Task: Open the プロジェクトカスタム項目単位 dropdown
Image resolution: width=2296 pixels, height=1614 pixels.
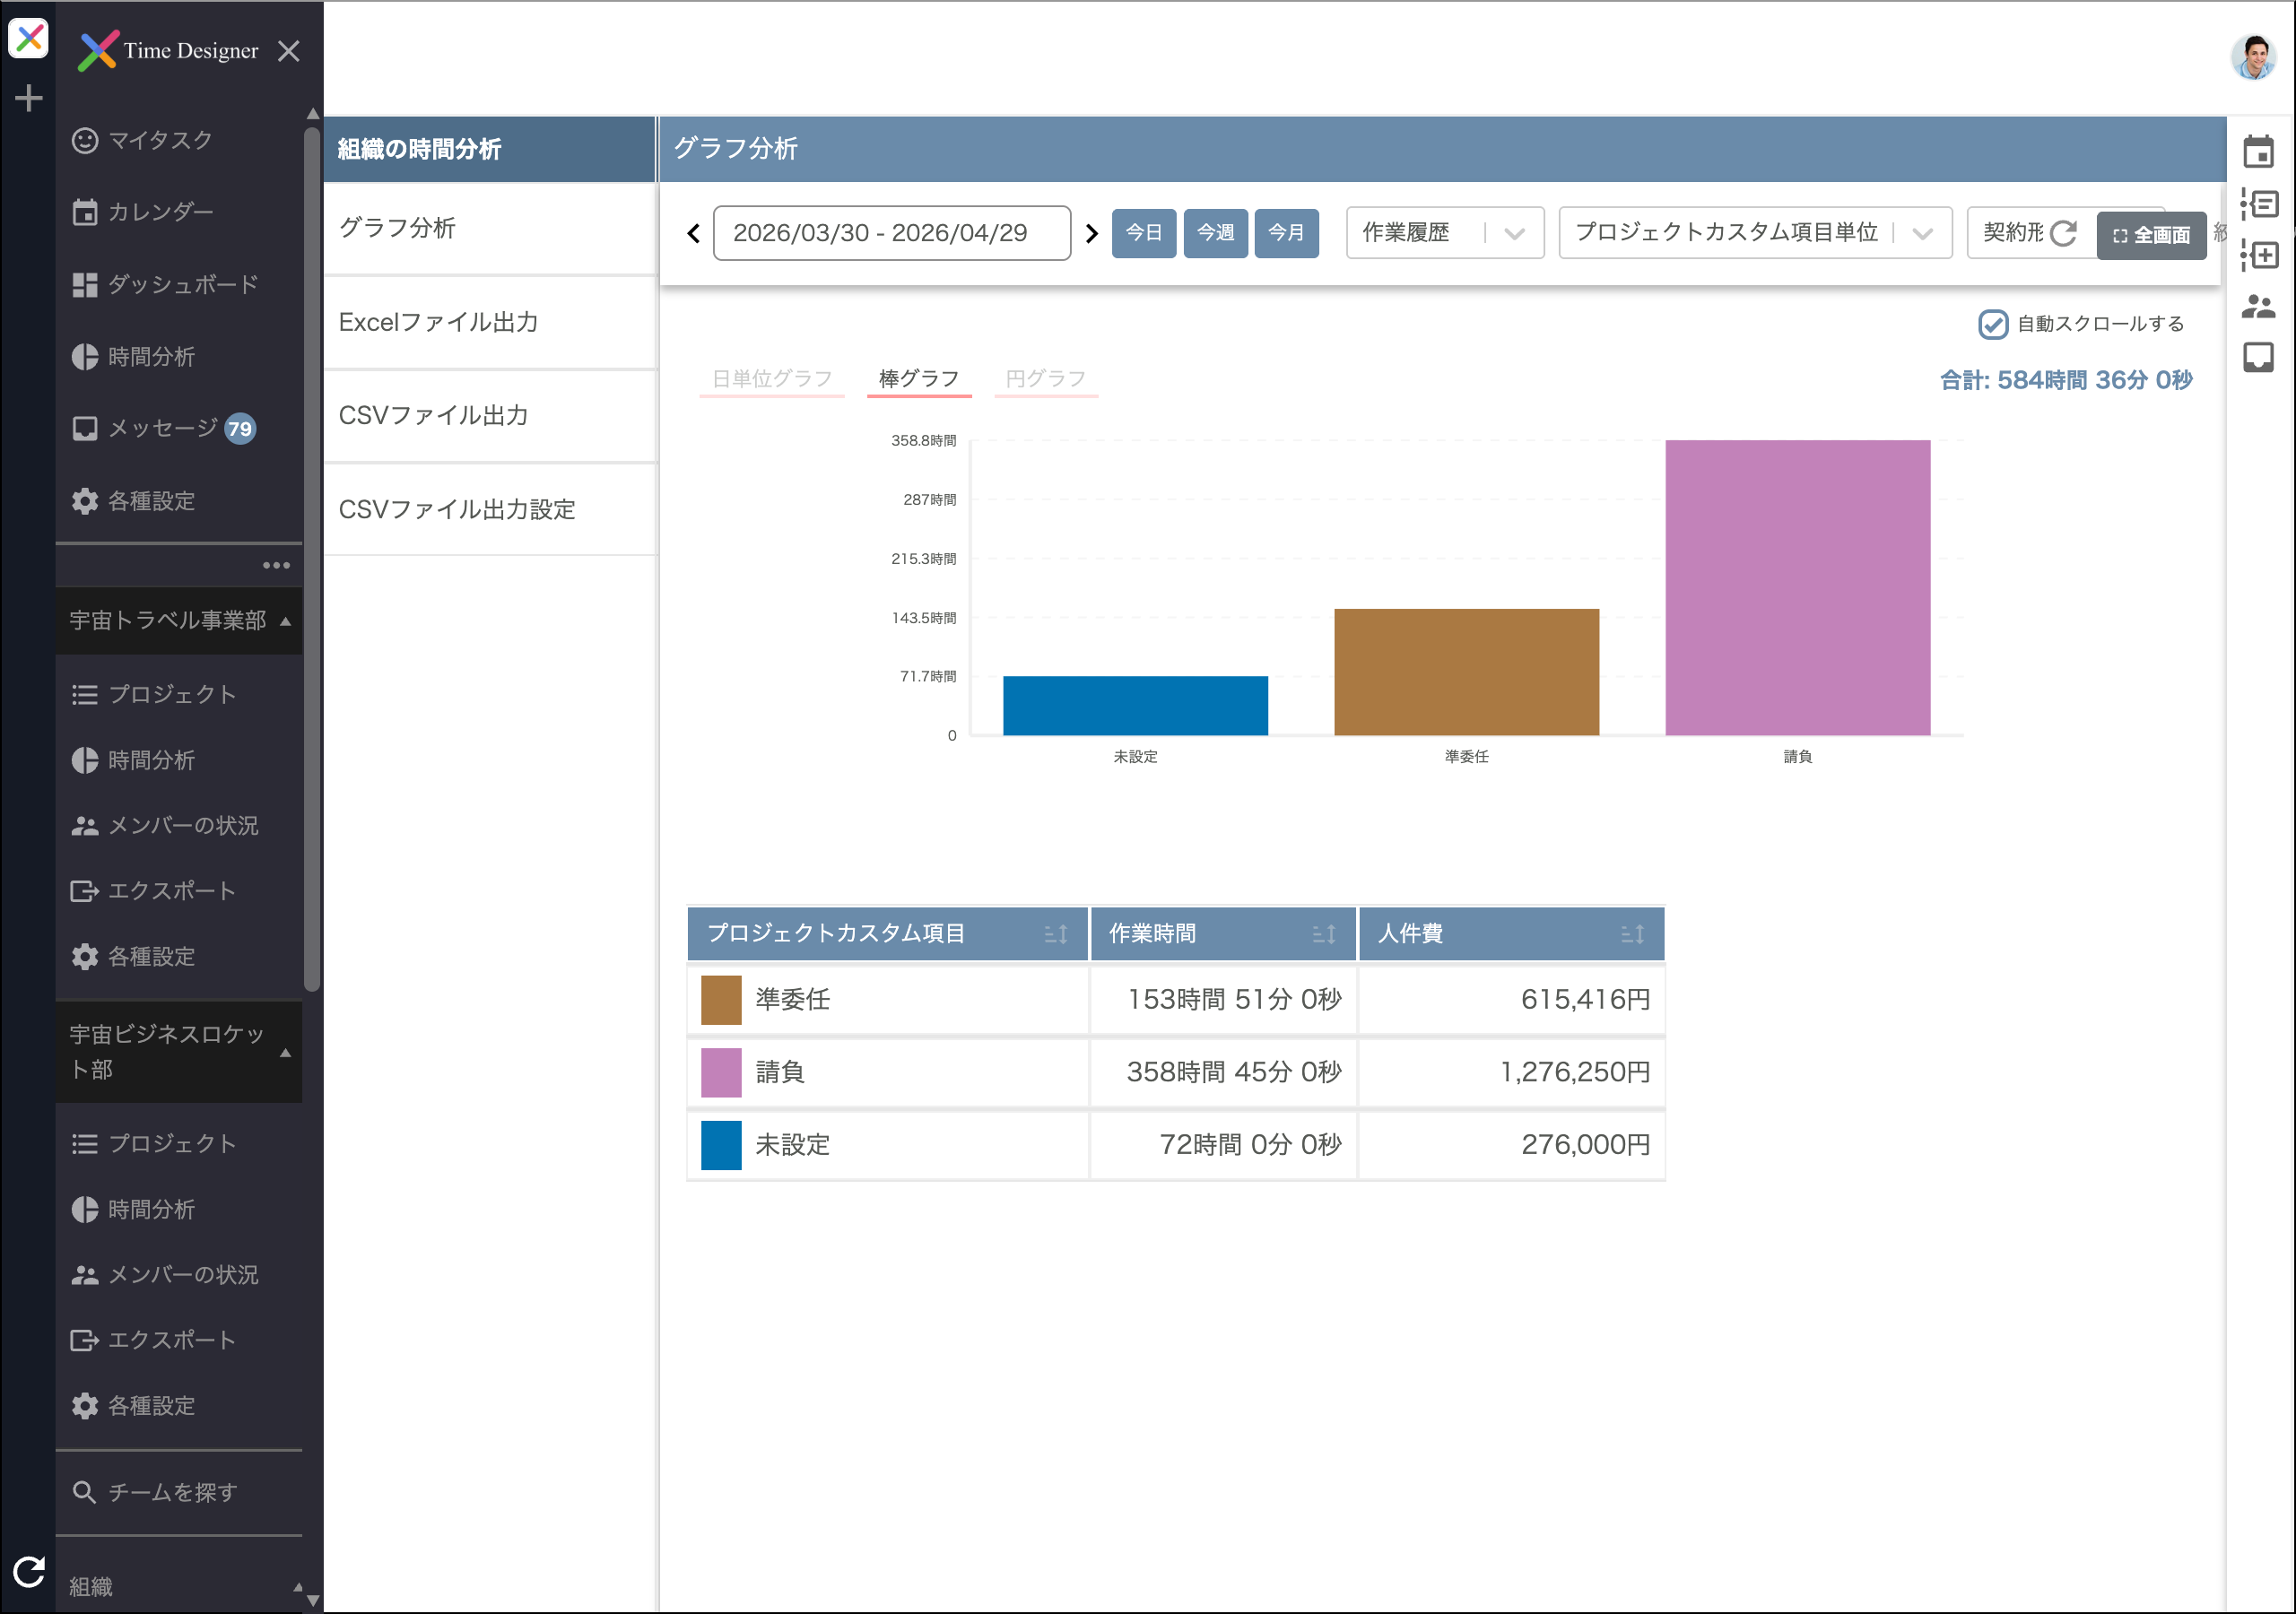Action: [1755, 233]
